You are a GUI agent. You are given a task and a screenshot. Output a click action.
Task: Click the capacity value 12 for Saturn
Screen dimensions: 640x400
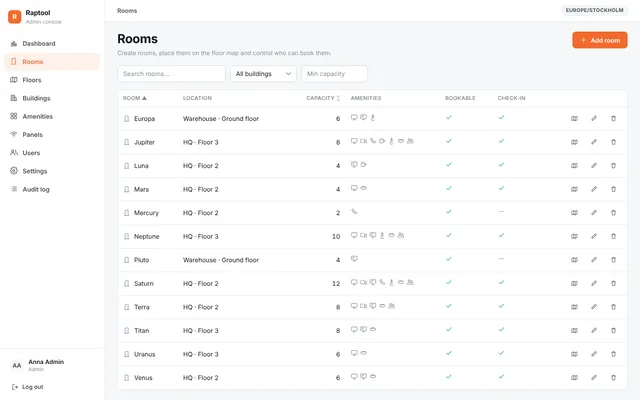(336, 284)
